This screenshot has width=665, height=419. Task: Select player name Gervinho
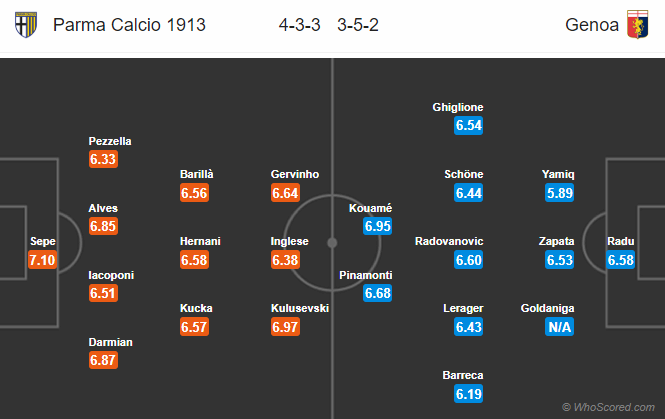295,174
